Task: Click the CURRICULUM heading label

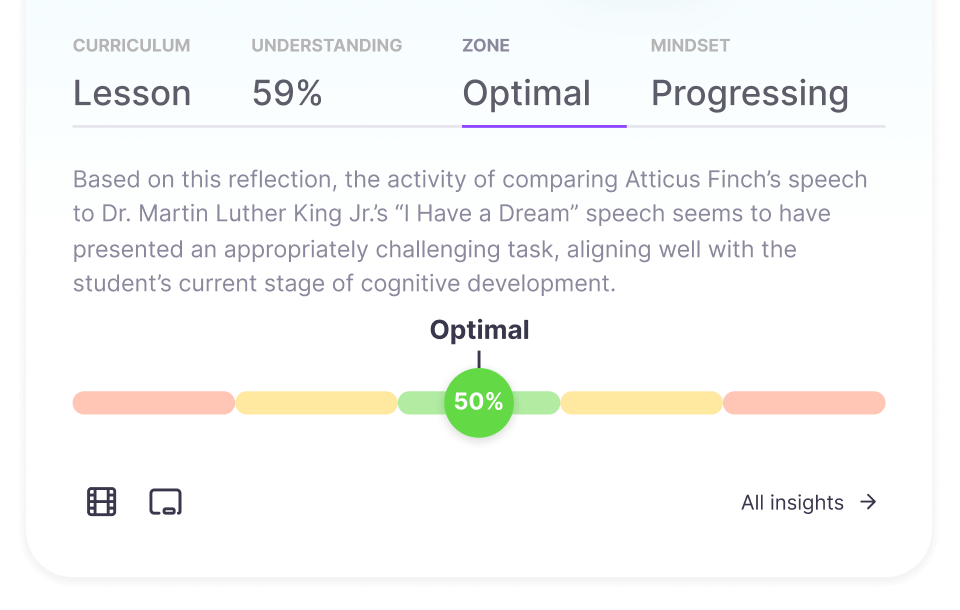Action: click(x=132, y=45)
